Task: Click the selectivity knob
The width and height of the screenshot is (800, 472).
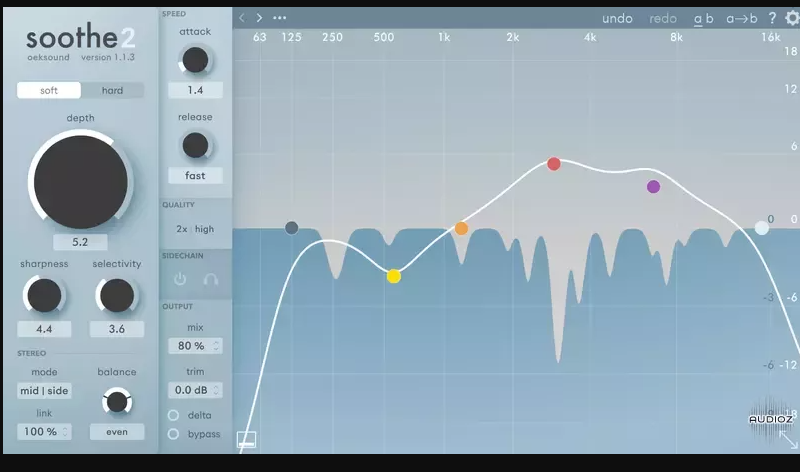Action: [x=117, y=295]
